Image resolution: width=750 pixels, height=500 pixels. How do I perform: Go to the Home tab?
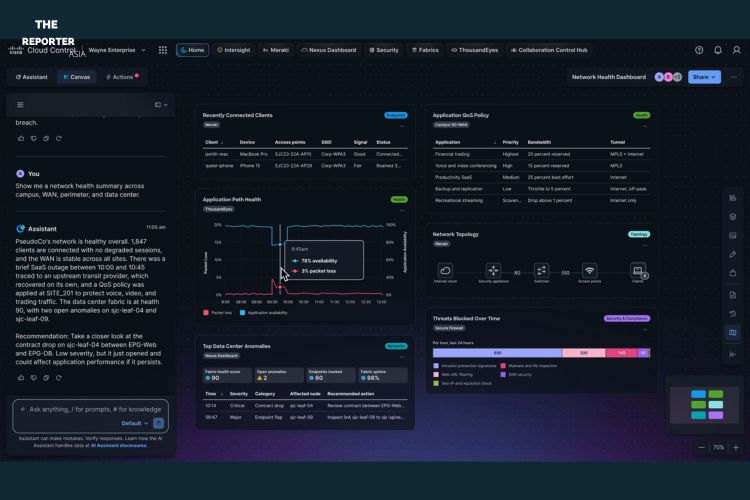tap(192, 50)
